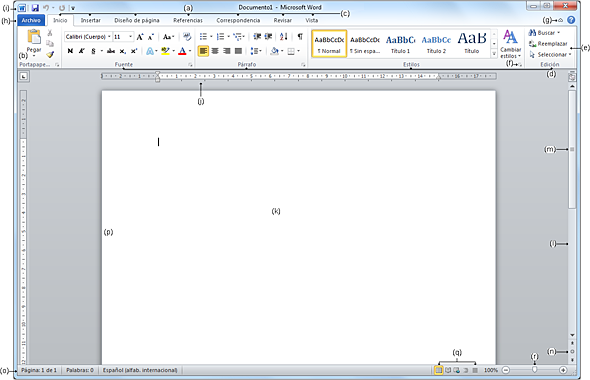This screenshot has width=590, height=380.
Task: Toggle center text alignment
Action: coord(215,51)
